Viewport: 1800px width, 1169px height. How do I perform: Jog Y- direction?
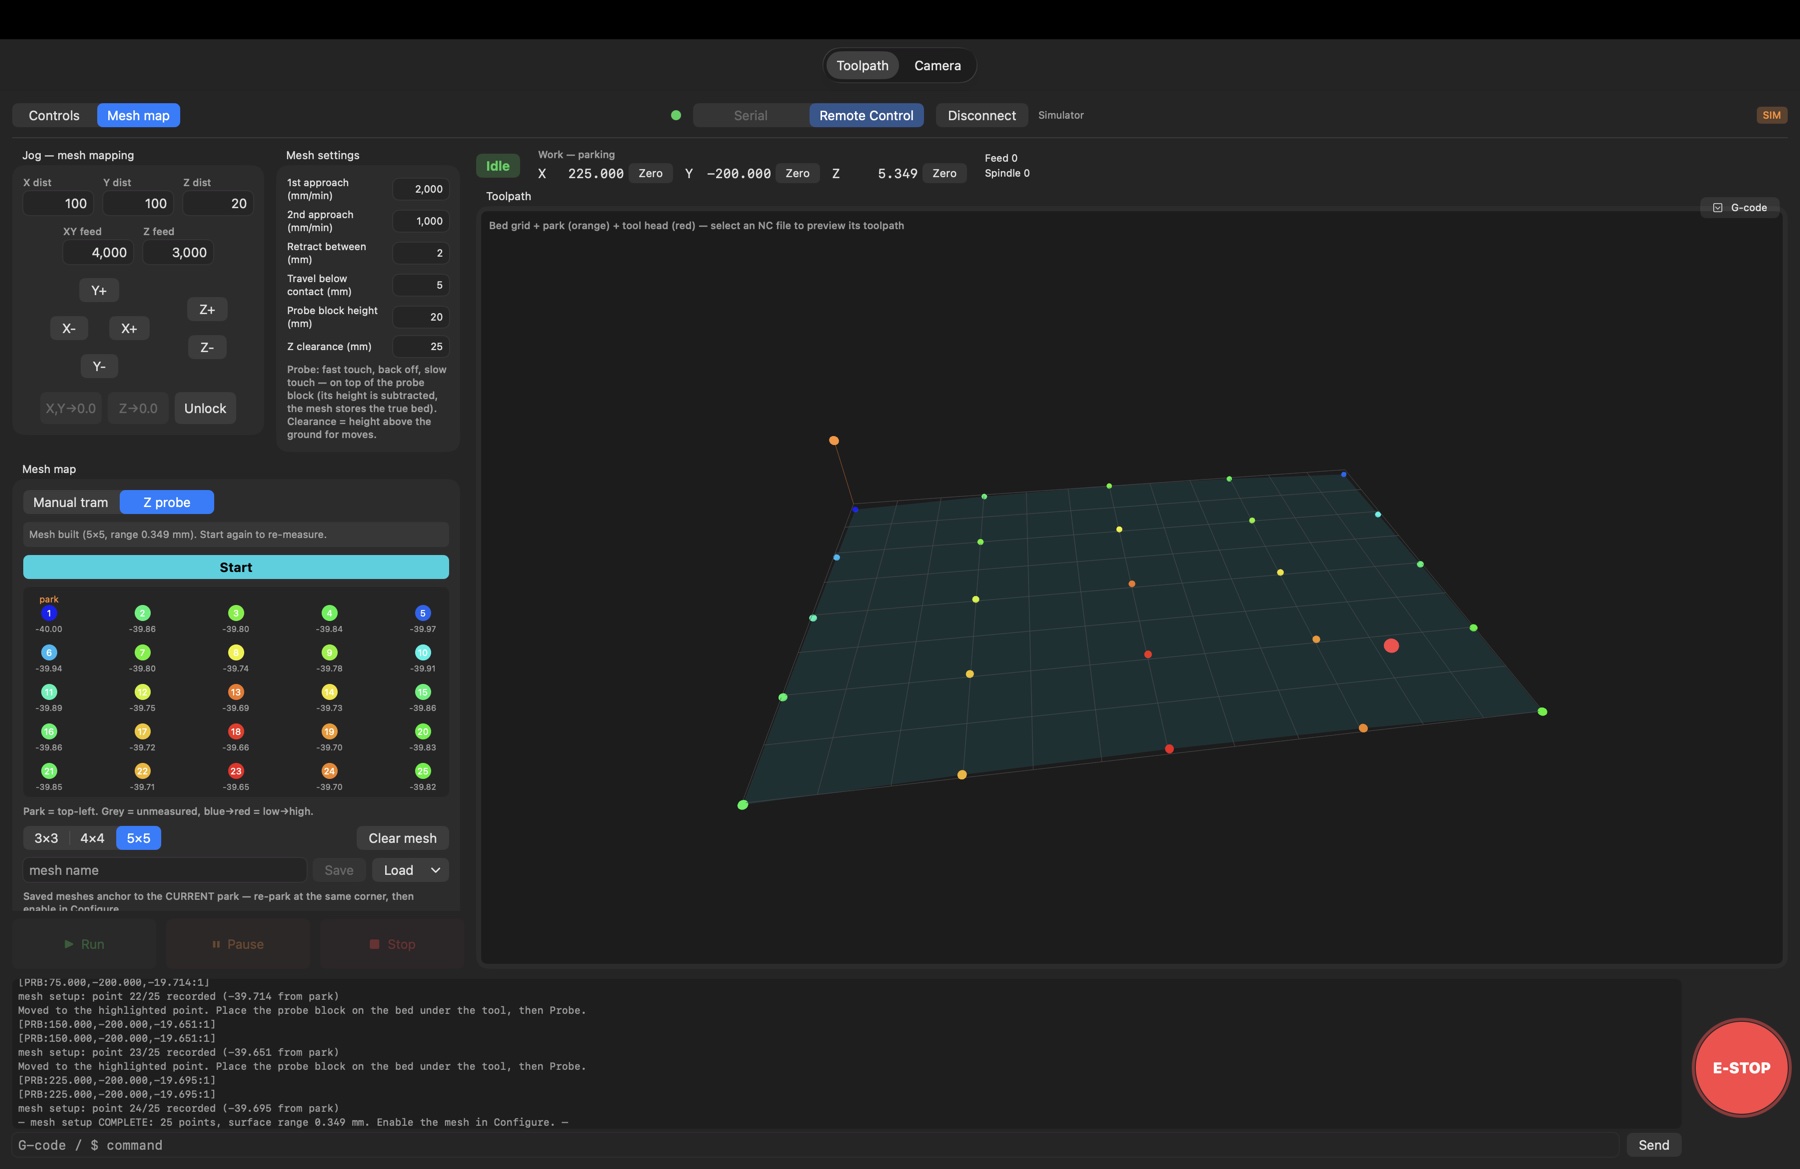pos(99,366)
